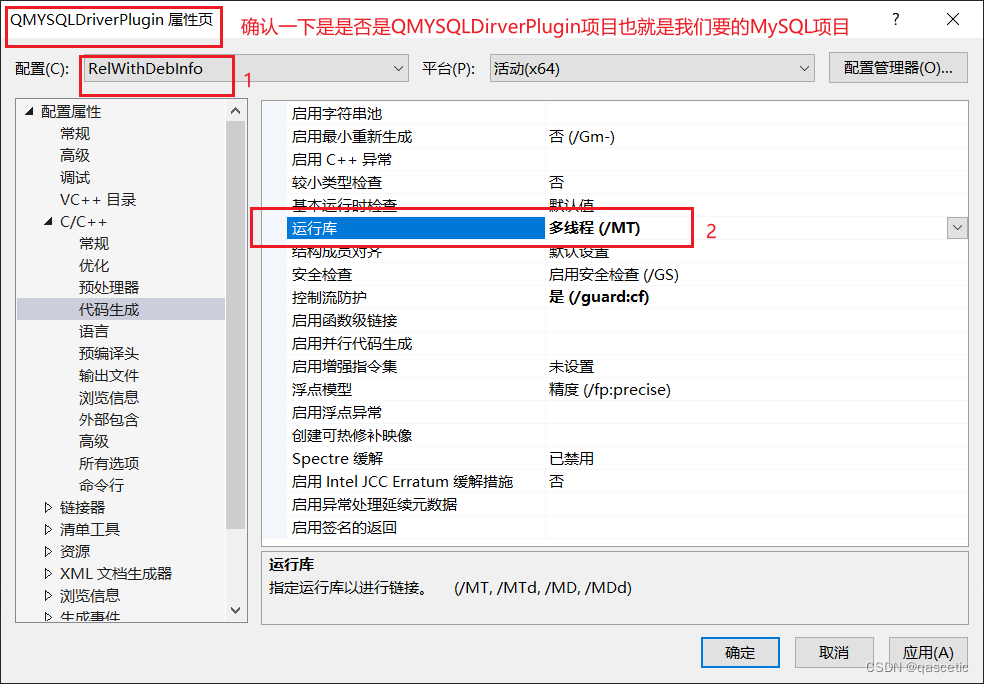Collapse the C/C++ tree node
Viewport: 984px width, 684px height.
(x=48, y=222)
